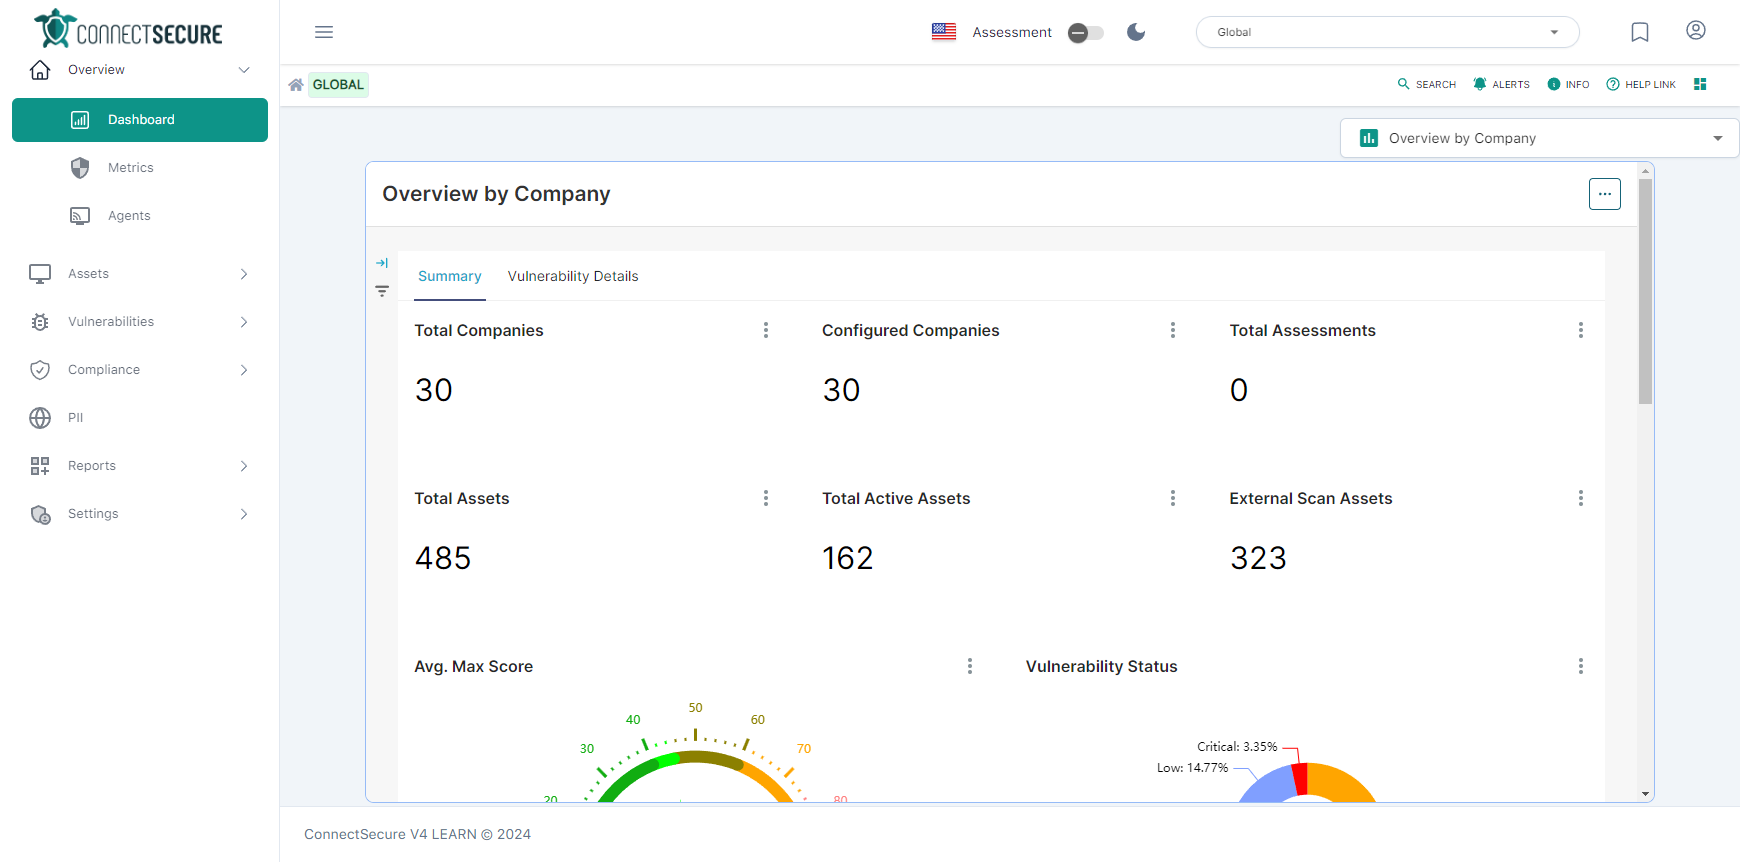Click the Alerts bell icon

[1480, 84]
